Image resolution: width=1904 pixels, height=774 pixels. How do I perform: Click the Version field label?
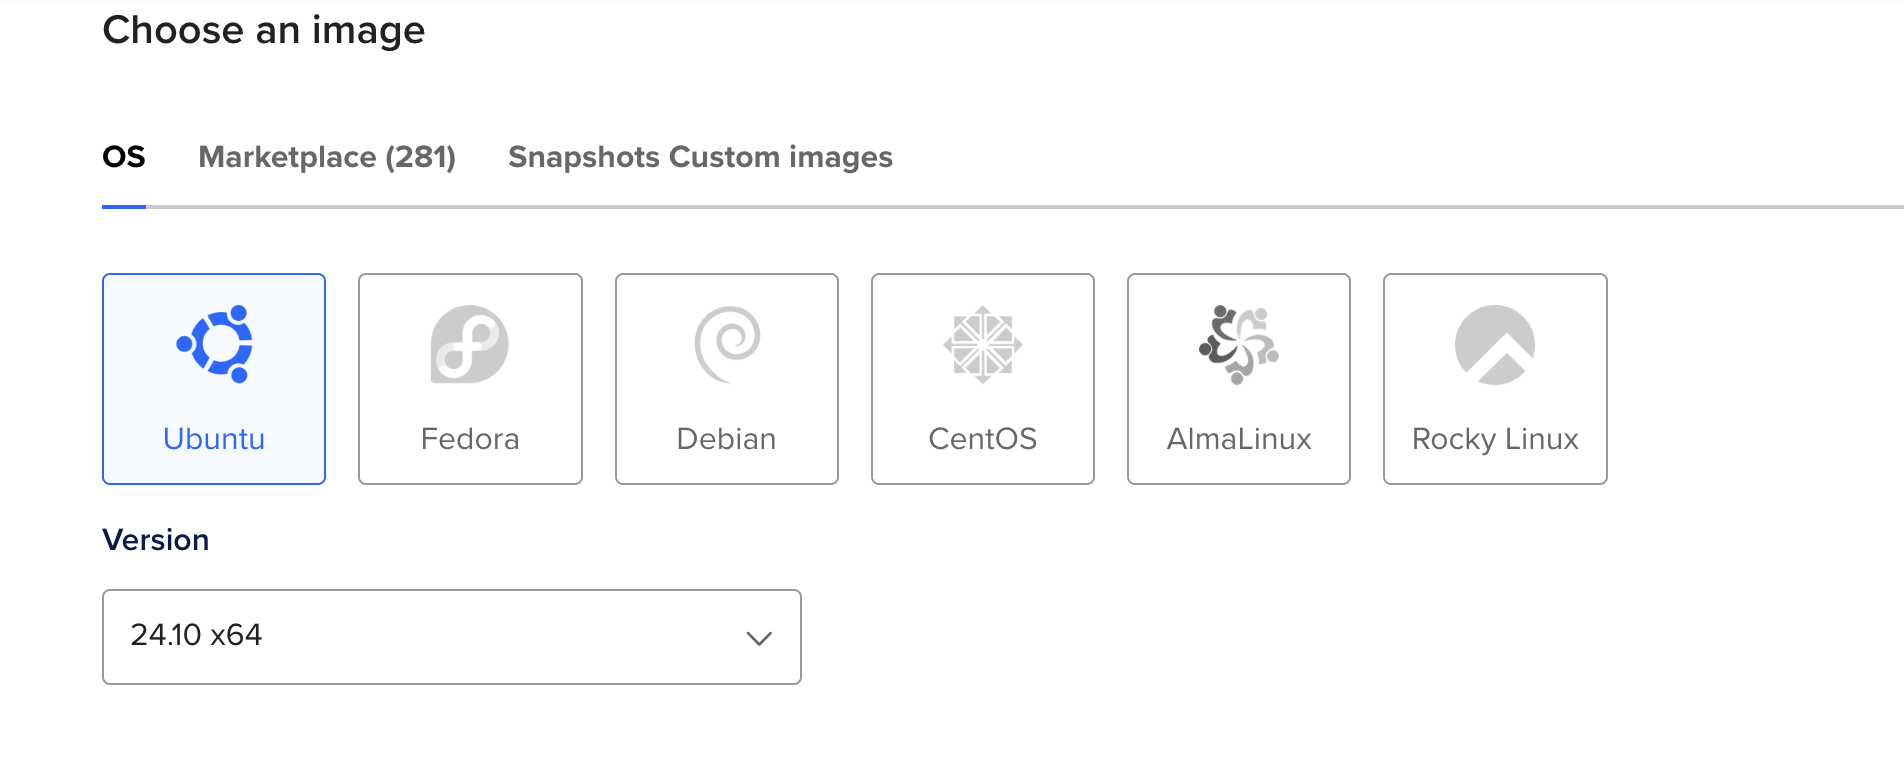156,540
